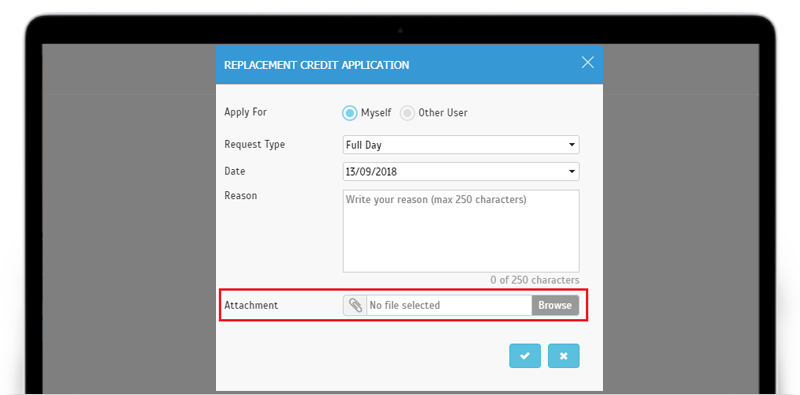This screenshot has height=395, width=800.
Task: Click the Attachment field label
Action: 251,305
